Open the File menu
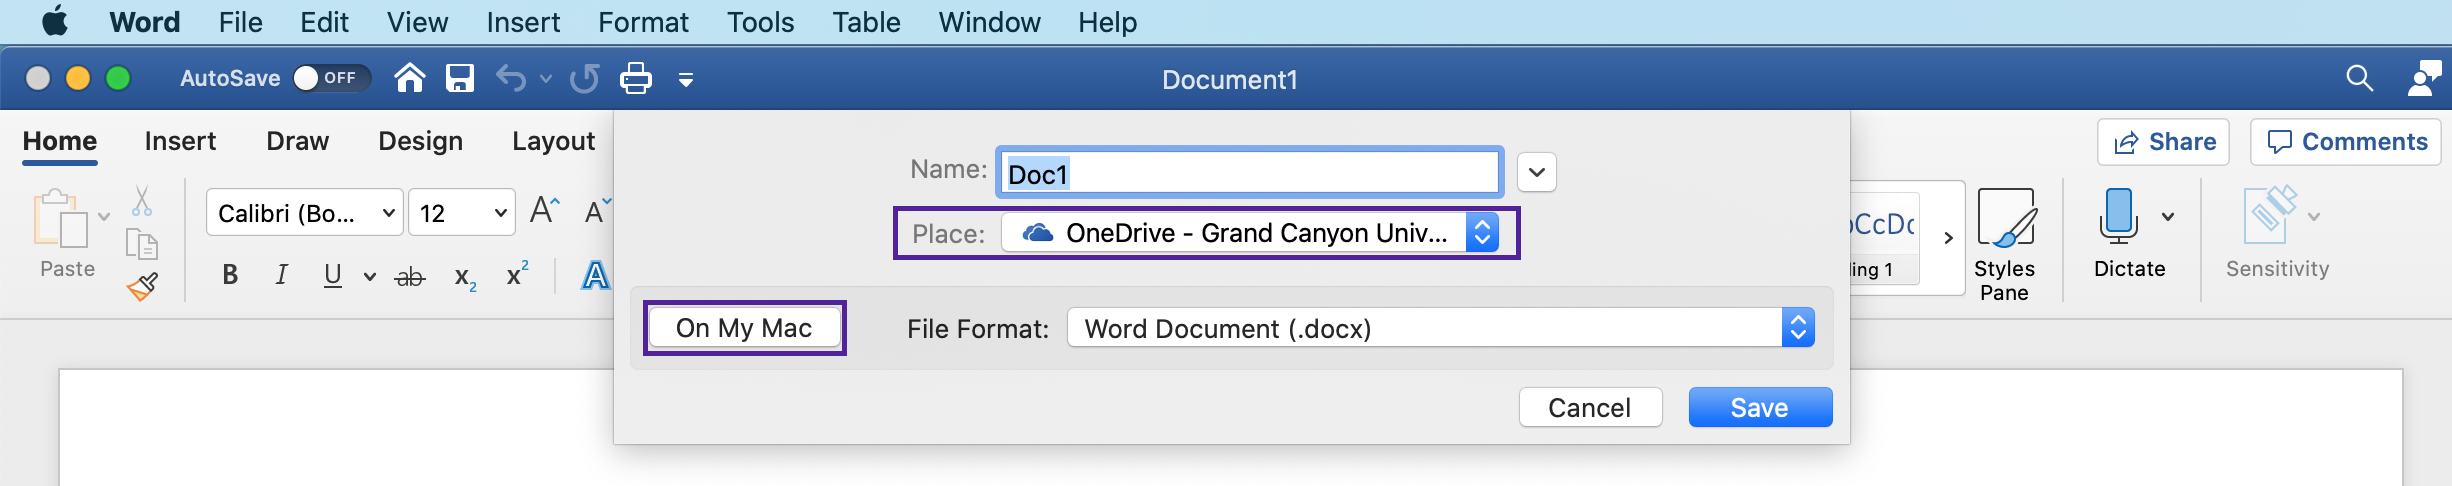 tap(240, 22)
